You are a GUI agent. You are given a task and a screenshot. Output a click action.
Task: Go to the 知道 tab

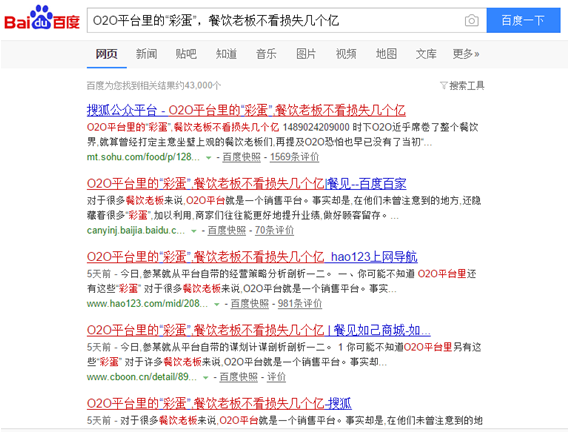226,54
